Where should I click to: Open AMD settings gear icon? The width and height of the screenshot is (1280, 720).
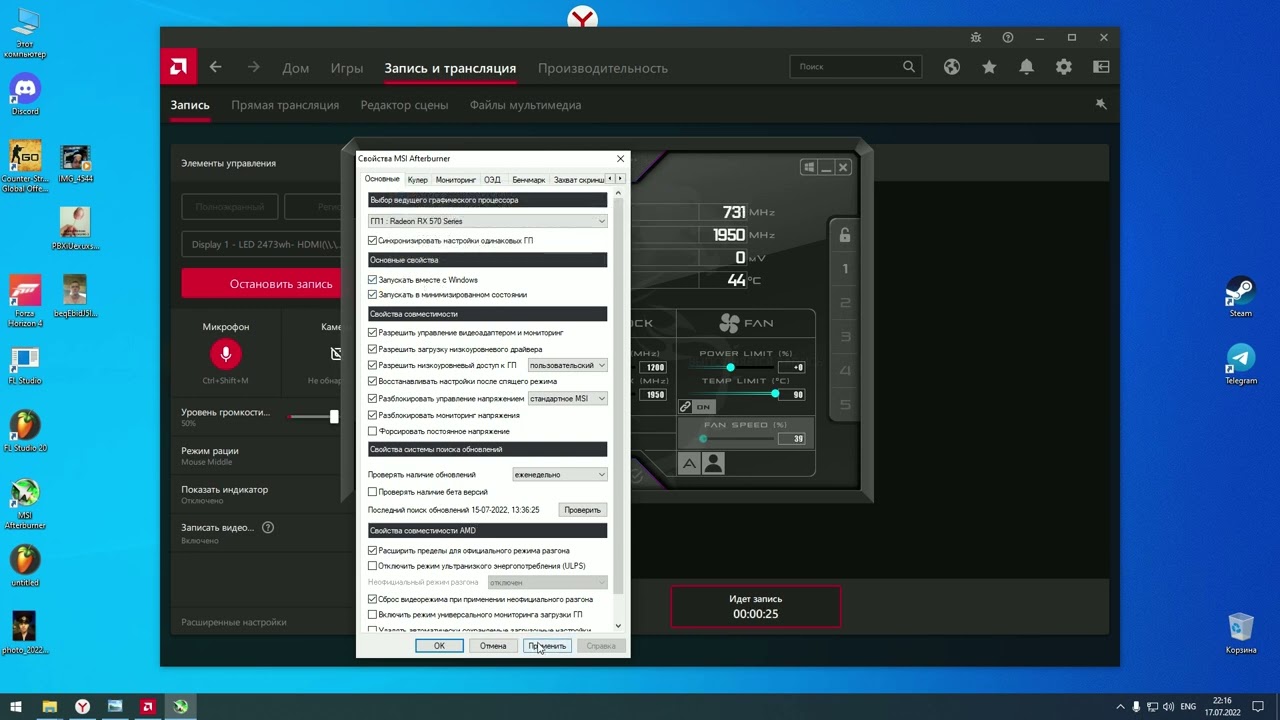(1064, 67)
